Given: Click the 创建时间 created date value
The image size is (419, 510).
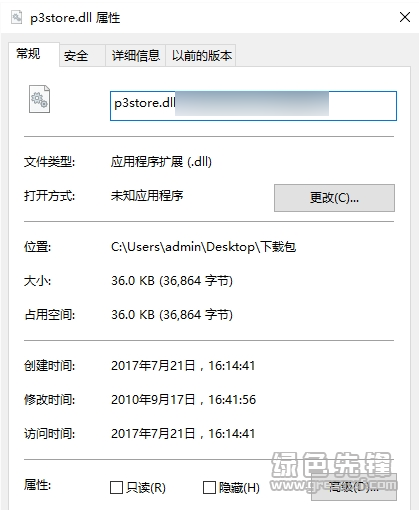Looking at the screenshot, I should 183,366.
